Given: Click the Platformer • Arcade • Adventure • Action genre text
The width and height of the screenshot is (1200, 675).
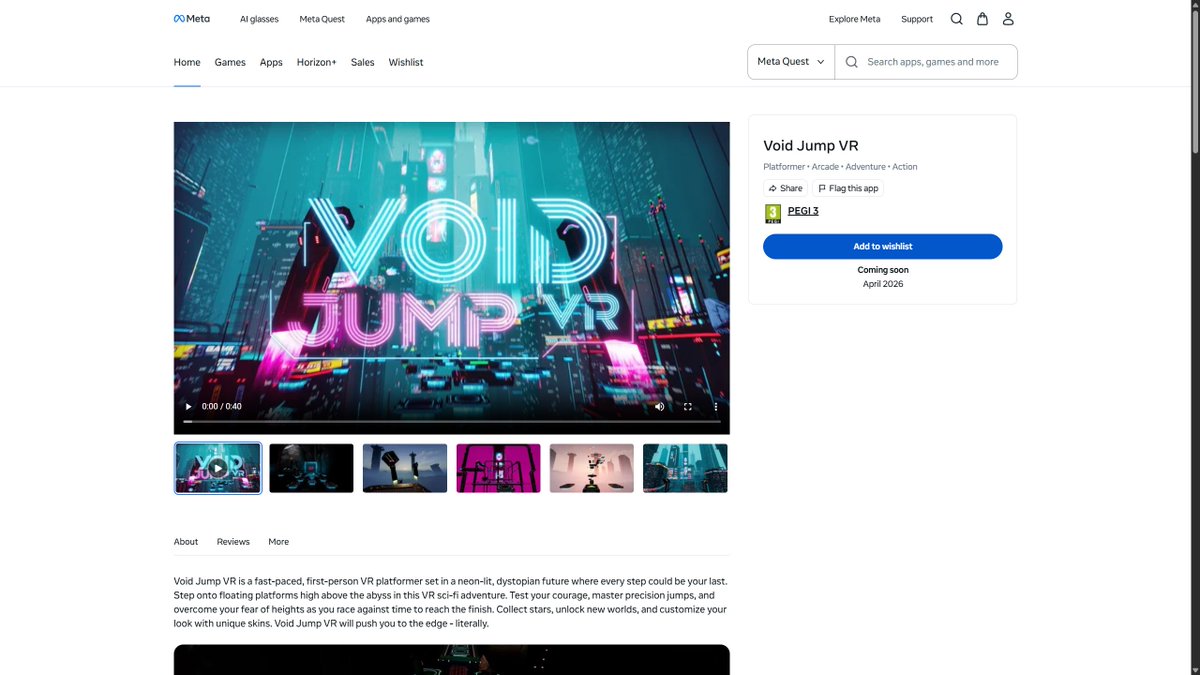Looking at the screenshot, I should (x=840, y=167).
